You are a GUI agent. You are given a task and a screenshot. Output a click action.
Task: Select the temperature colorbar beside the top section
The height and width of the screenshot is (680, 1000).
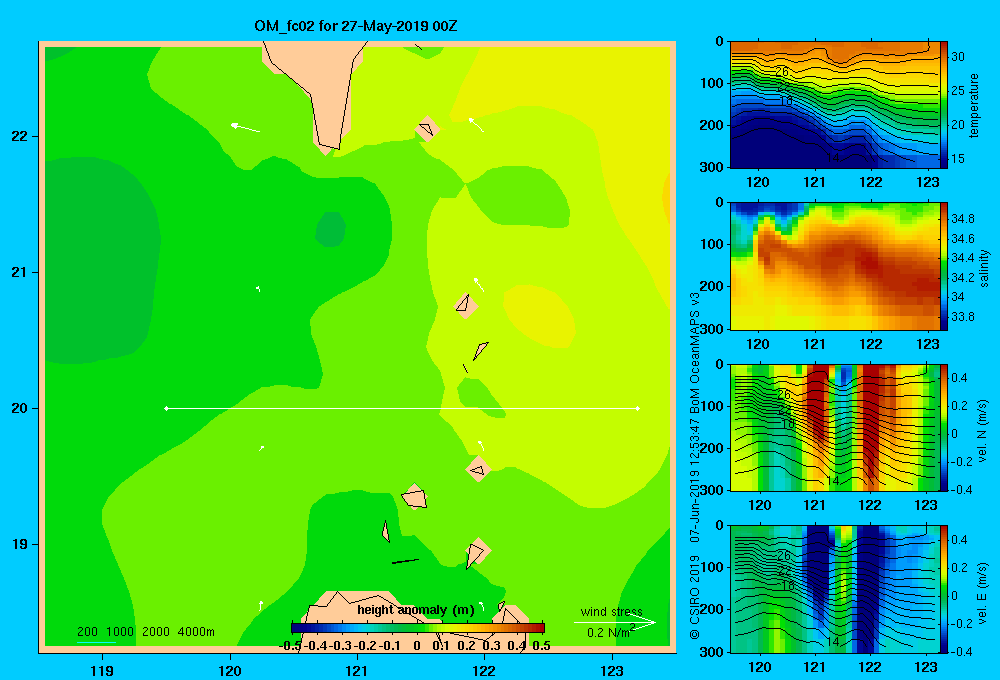[944, 105]
